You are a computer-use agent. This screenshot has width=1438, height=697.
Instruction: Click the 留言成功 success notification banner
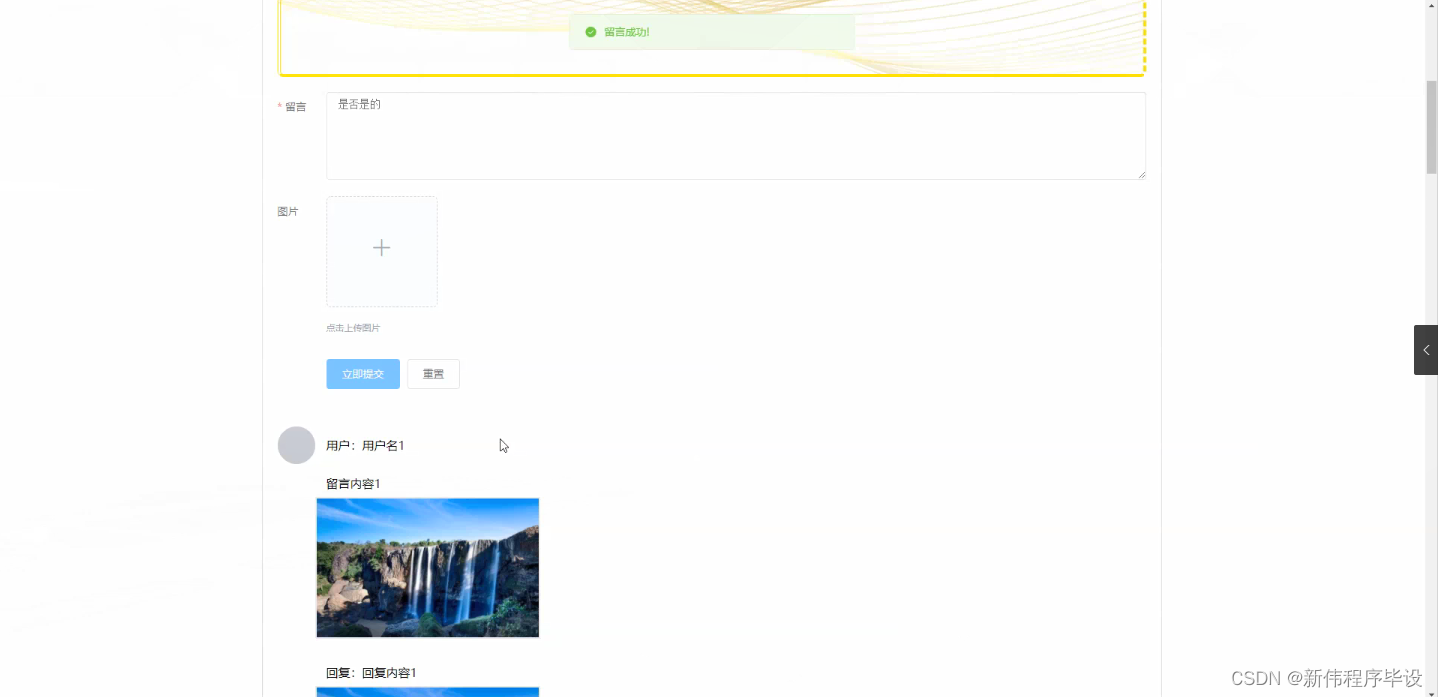(711, 32)
